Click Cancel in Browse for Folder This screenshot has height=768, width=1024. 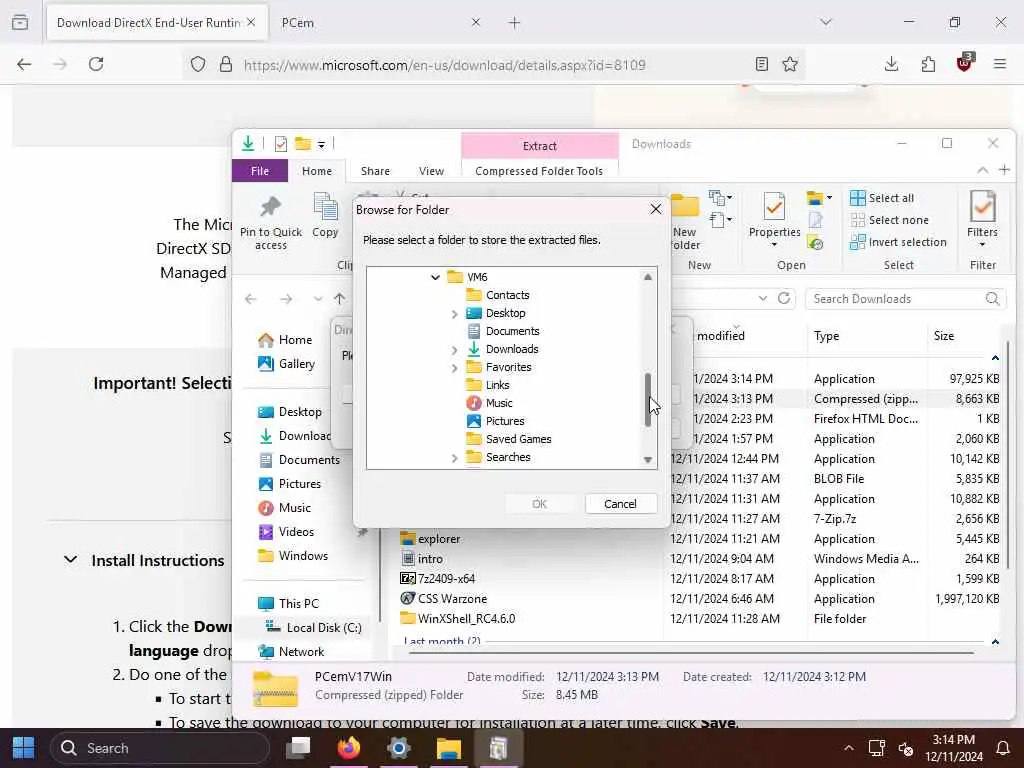pos(620,504)
